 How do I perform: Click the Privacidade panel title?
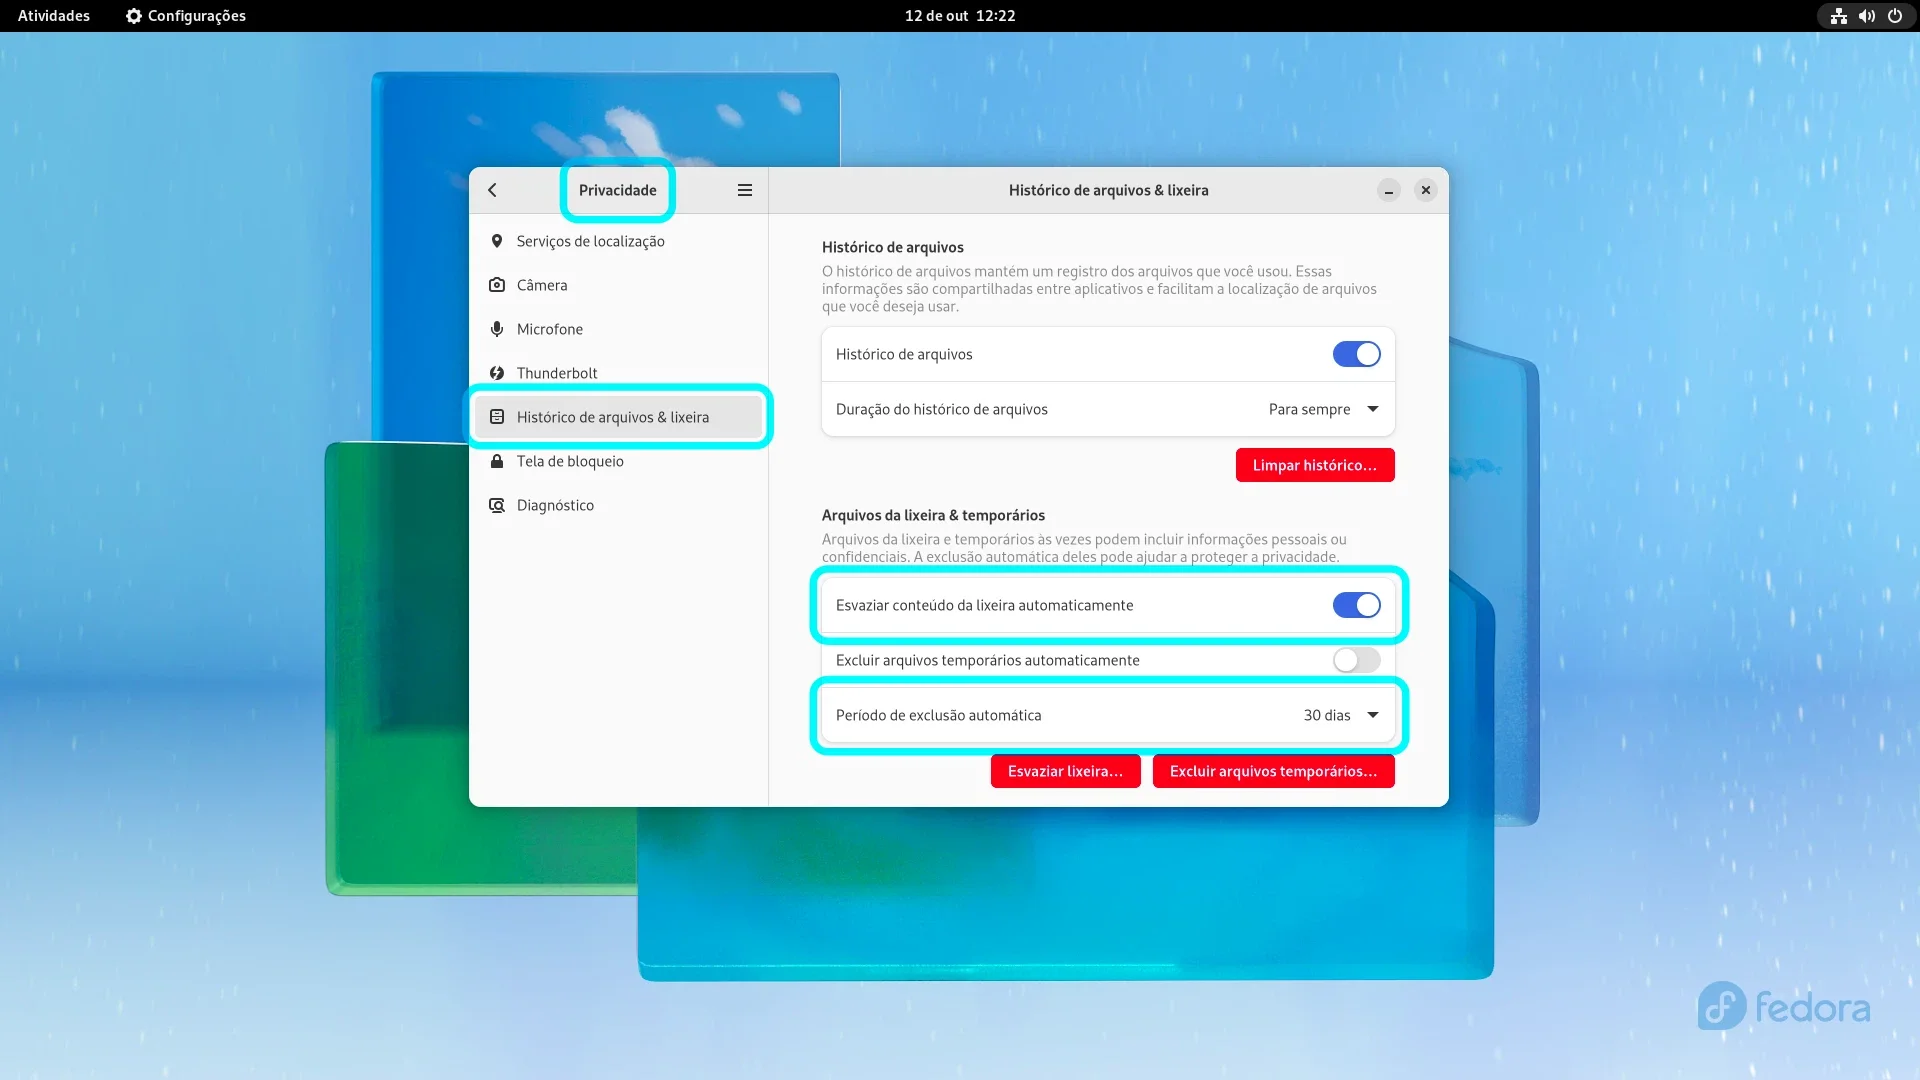618,190
